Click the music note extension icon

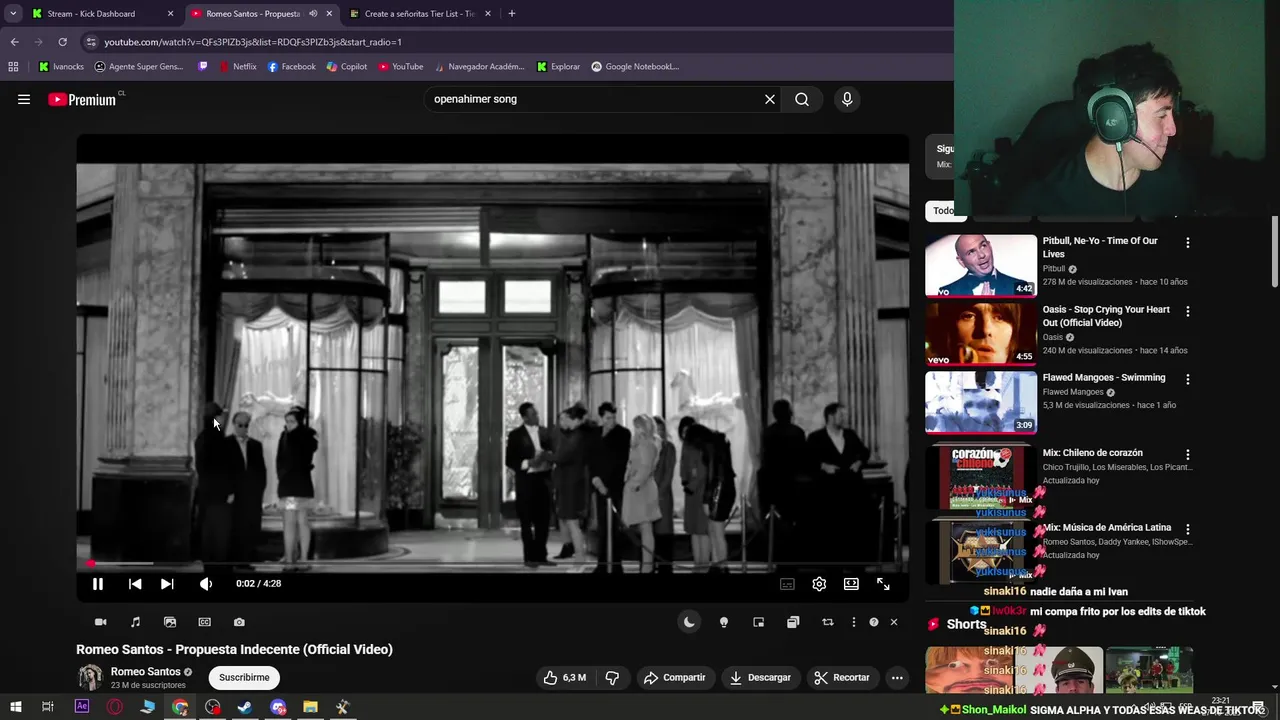coord(135,622)
